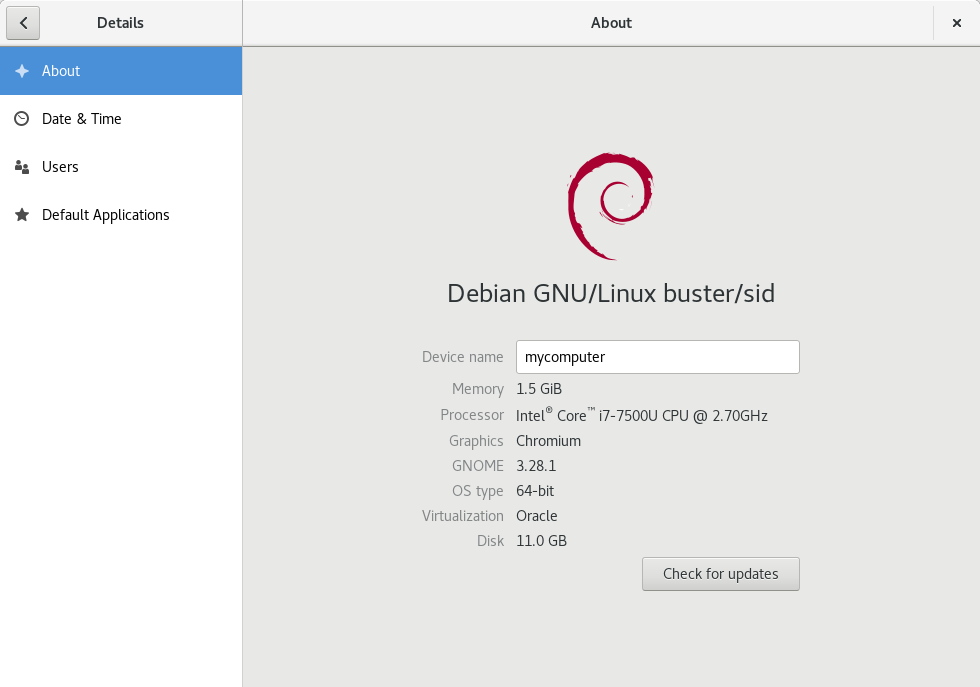Click the Debian GNU/Linux buster/sid heading
980x687 pixels.
point(611,293)
